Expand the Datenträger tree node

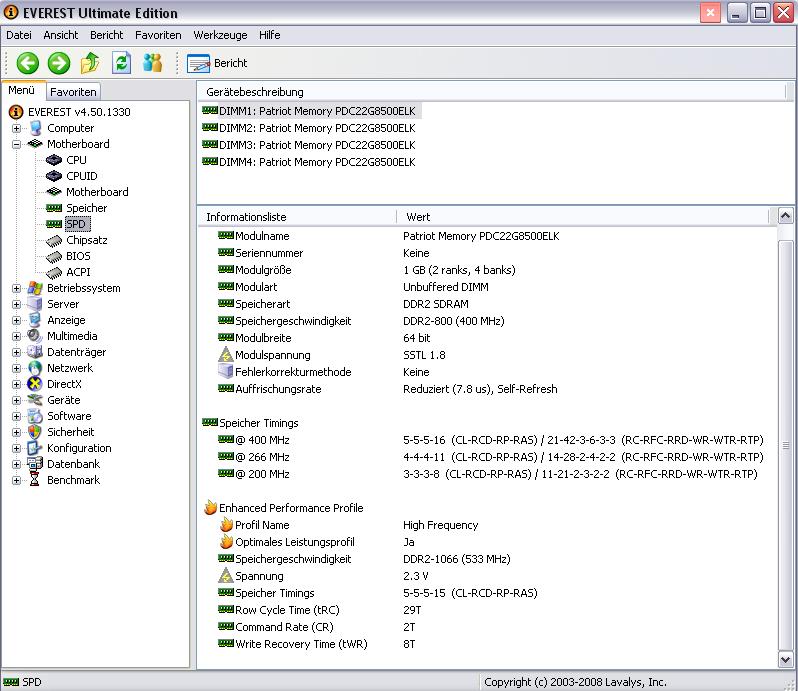(x=16, y=352)
